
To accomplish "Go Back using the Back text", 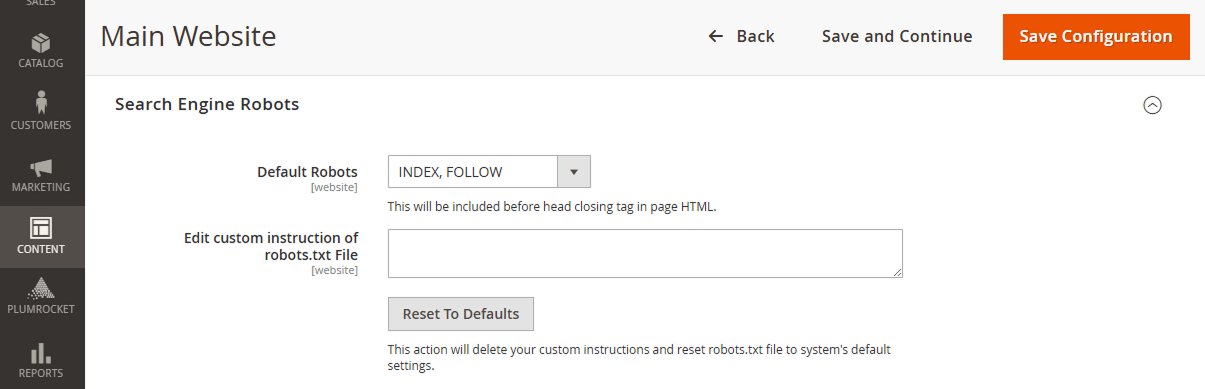I will (756, 36).
